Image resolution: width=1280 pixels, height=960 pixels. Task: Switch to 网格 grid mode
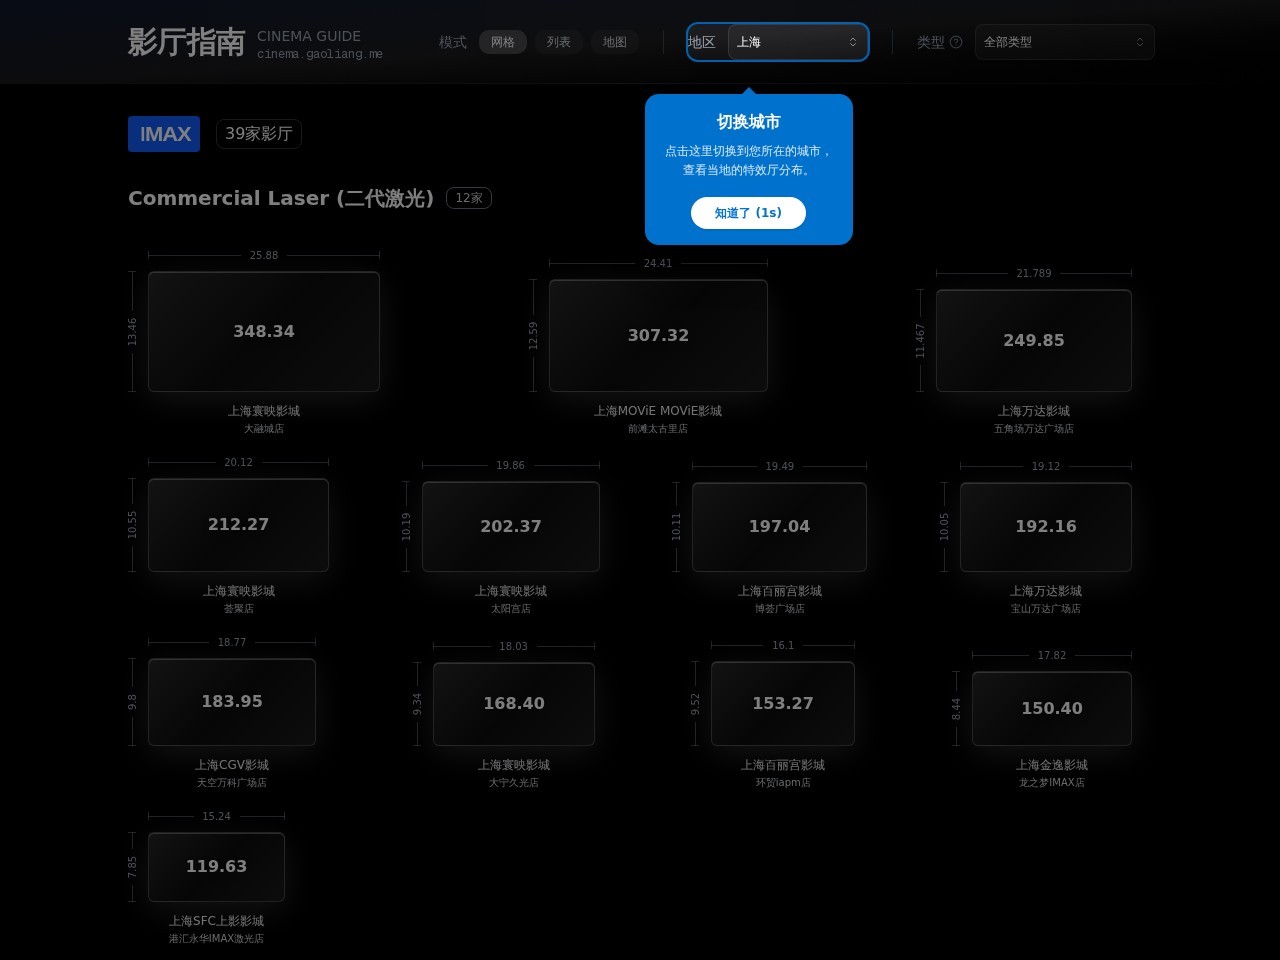(503, 42)
